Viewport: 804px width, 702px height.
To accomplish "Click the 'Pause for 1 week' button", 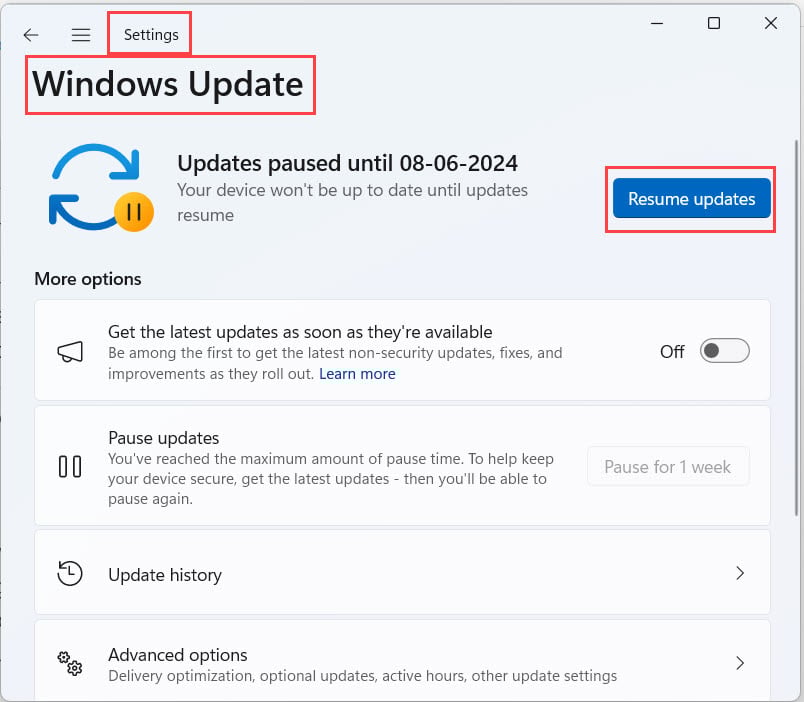I will pyautogui.click(x=668, y=467).
